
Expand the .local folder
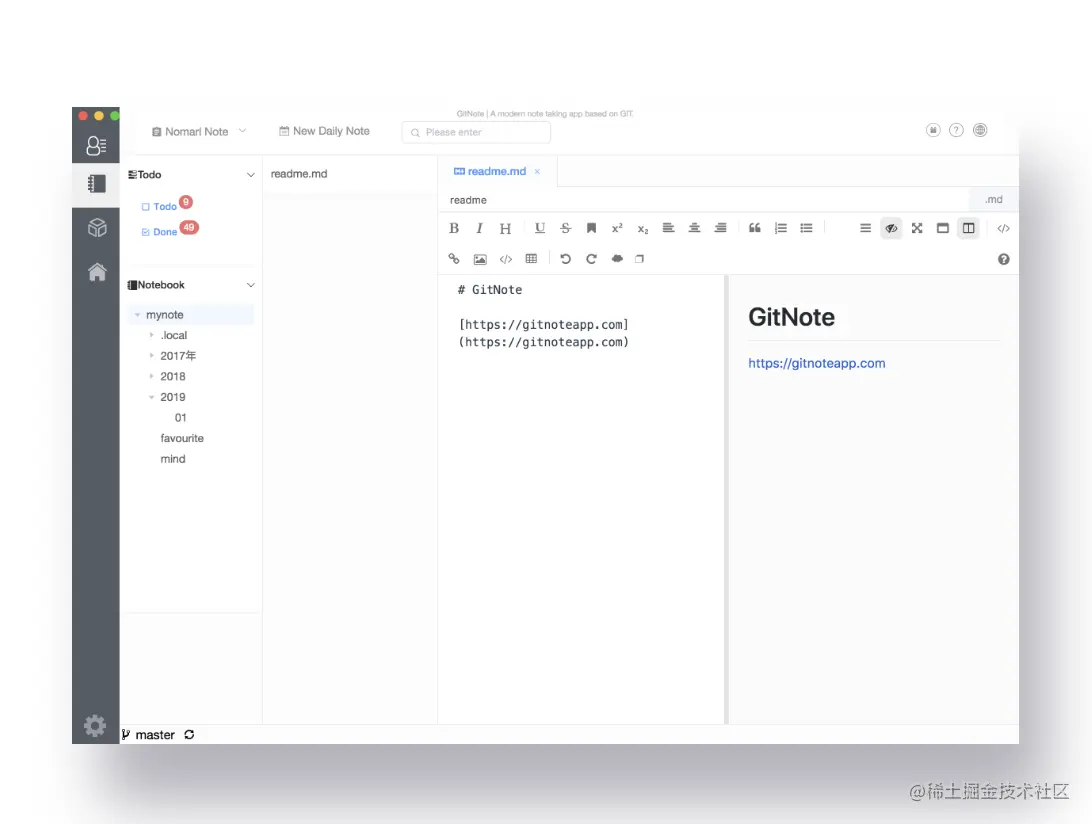pos(151,335)
